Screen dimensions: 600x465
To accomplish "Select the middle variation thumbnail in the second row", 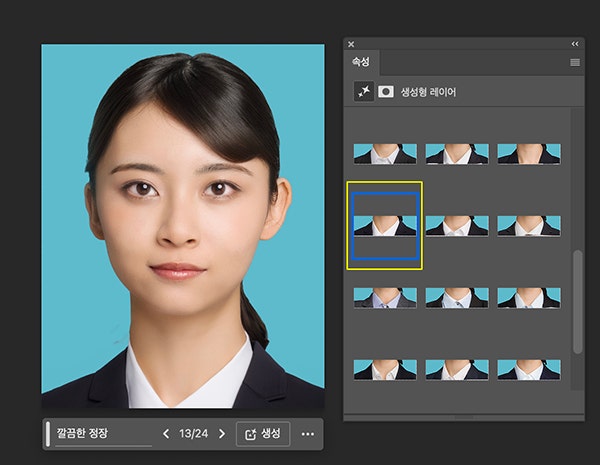I will point(457,226).
